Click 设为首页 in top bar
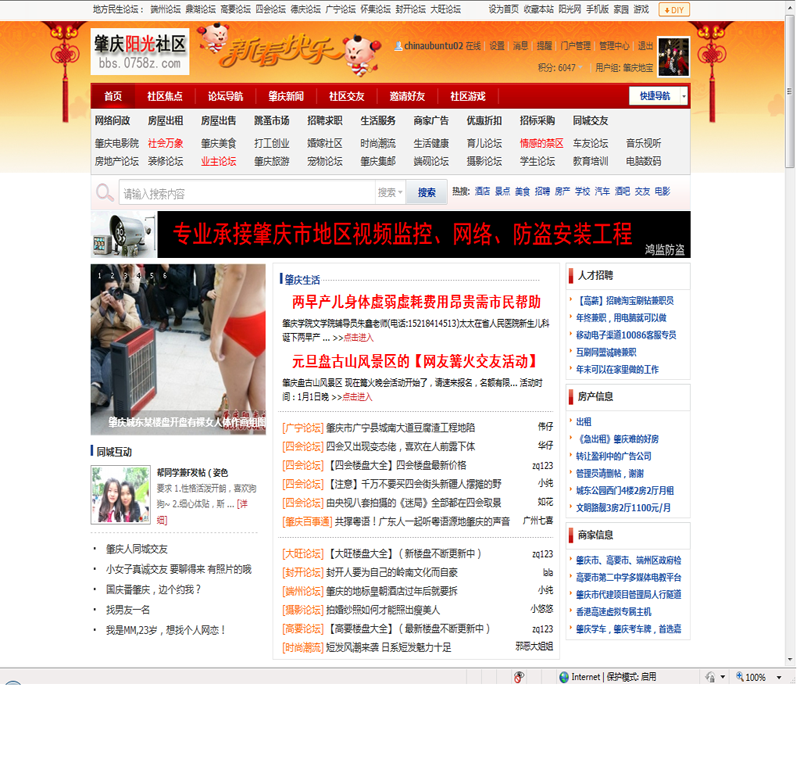This screenshot has height=777, width=800. pos(504,9)
